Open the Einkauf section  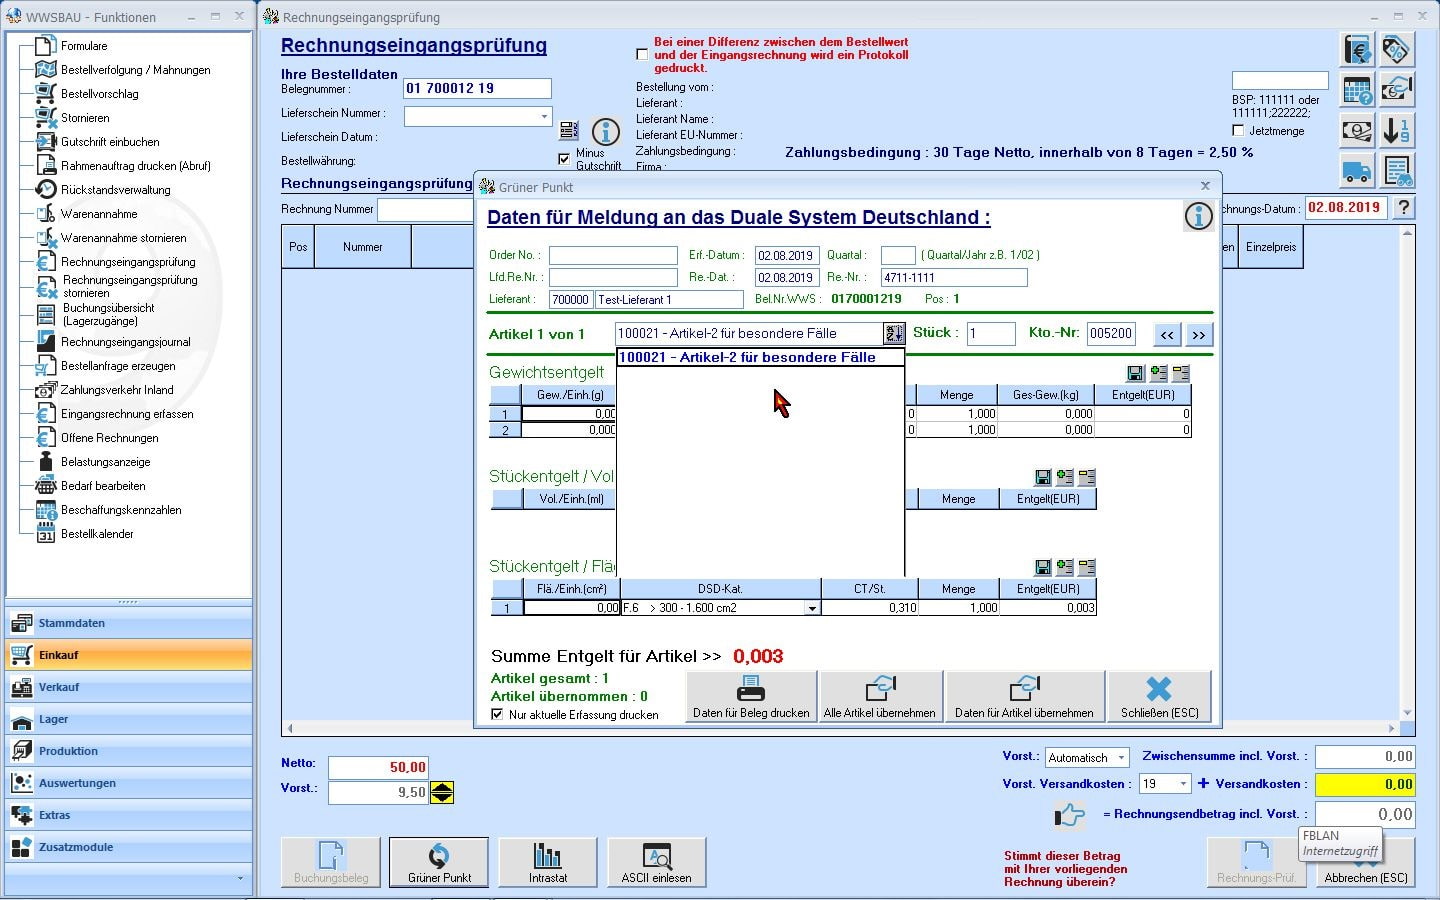129,655
